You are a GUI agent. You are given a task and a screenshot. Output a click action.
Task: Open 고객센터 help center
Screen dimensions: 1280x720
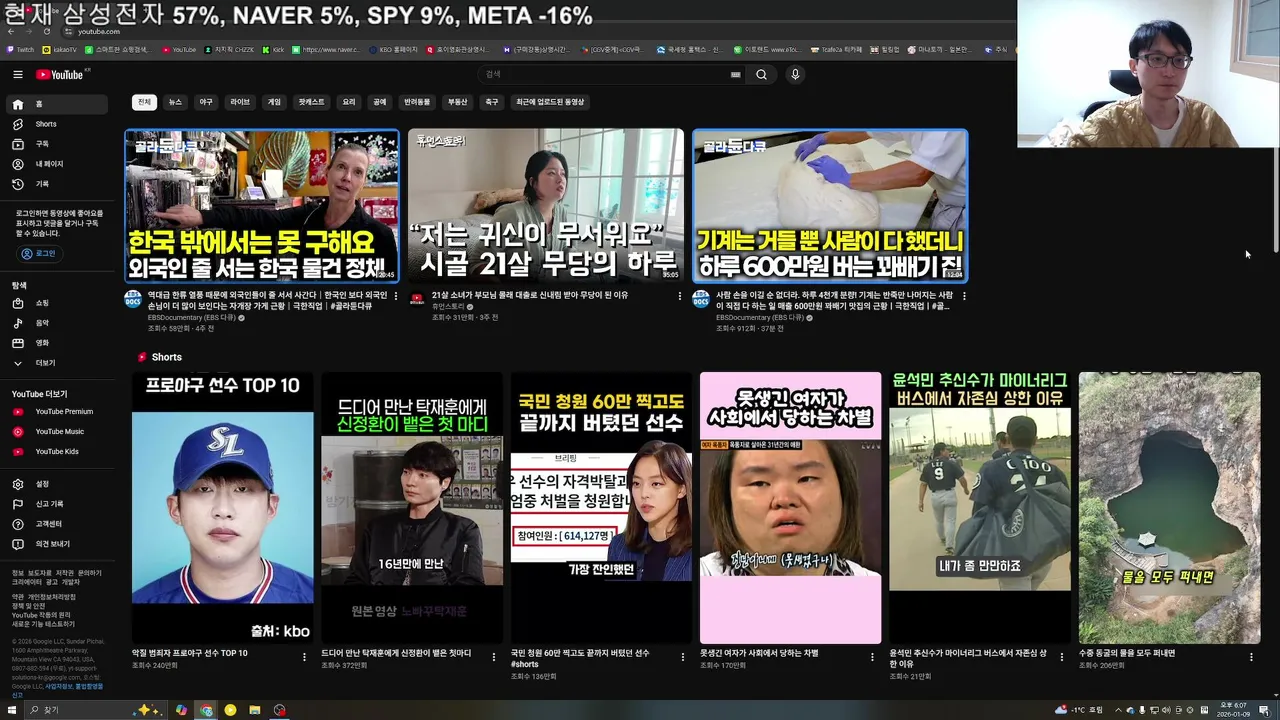pyautogui.click(x=58, y=524)
